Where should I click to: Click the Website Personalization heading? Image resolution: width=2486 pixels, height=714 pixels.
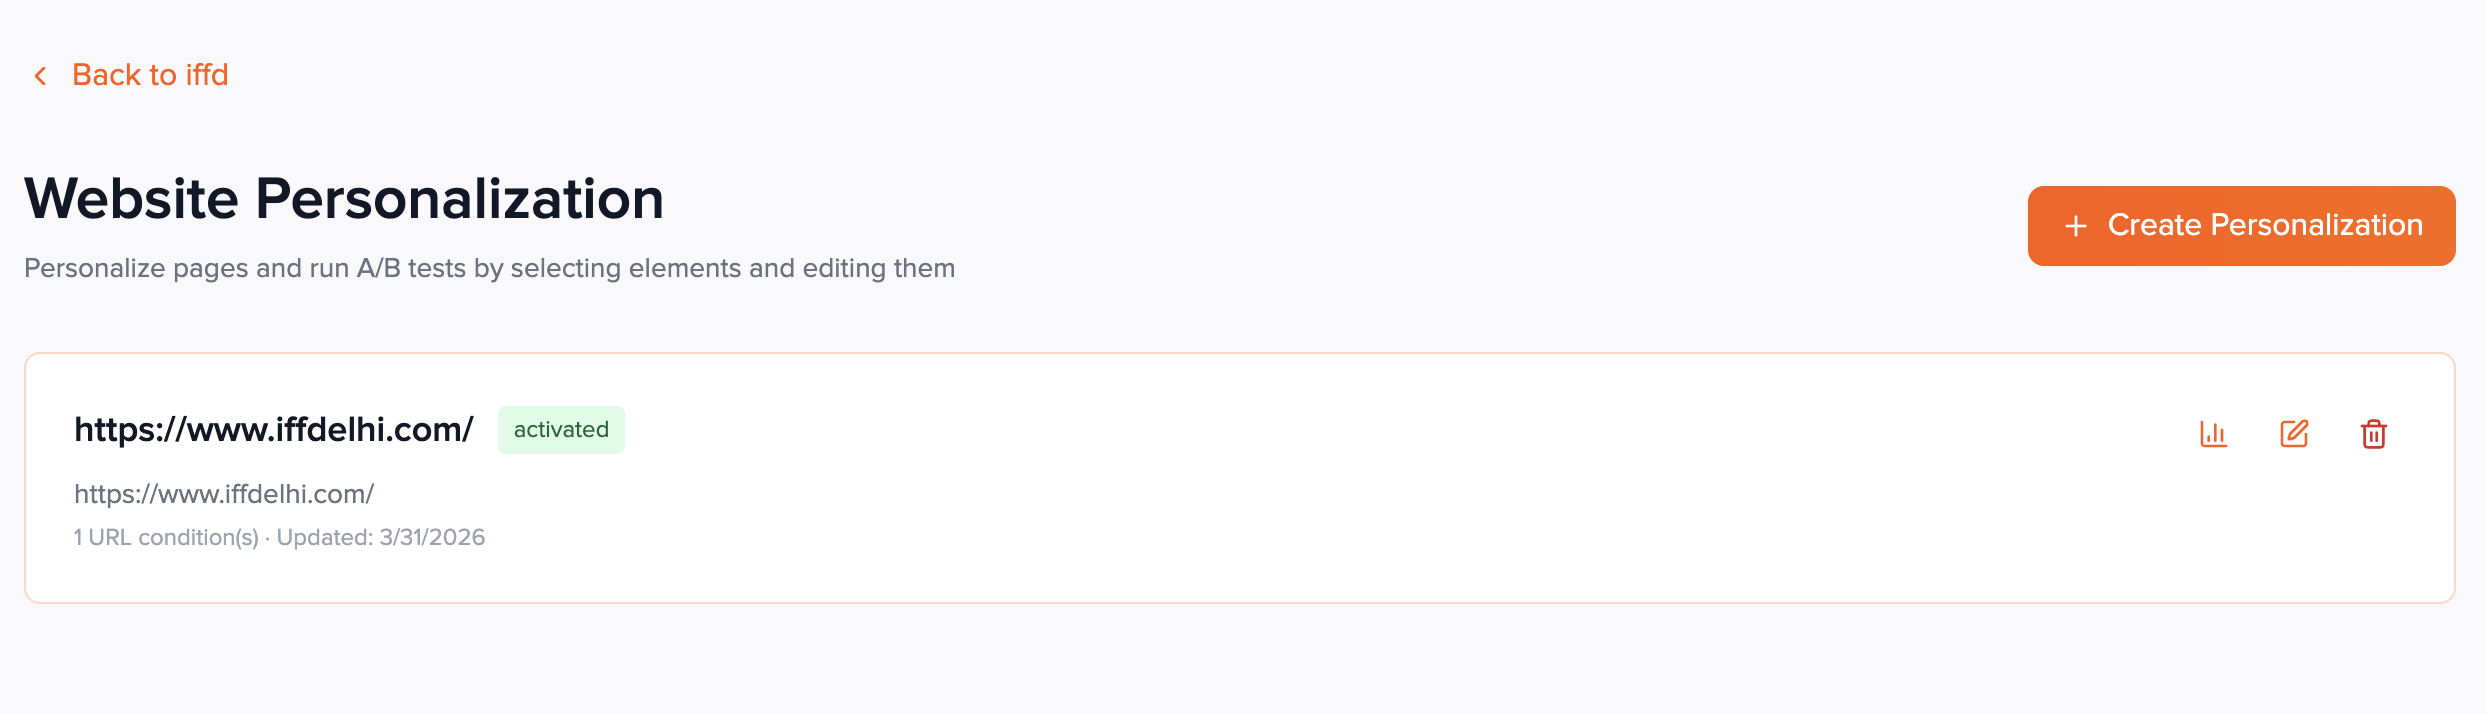(344, 198)
